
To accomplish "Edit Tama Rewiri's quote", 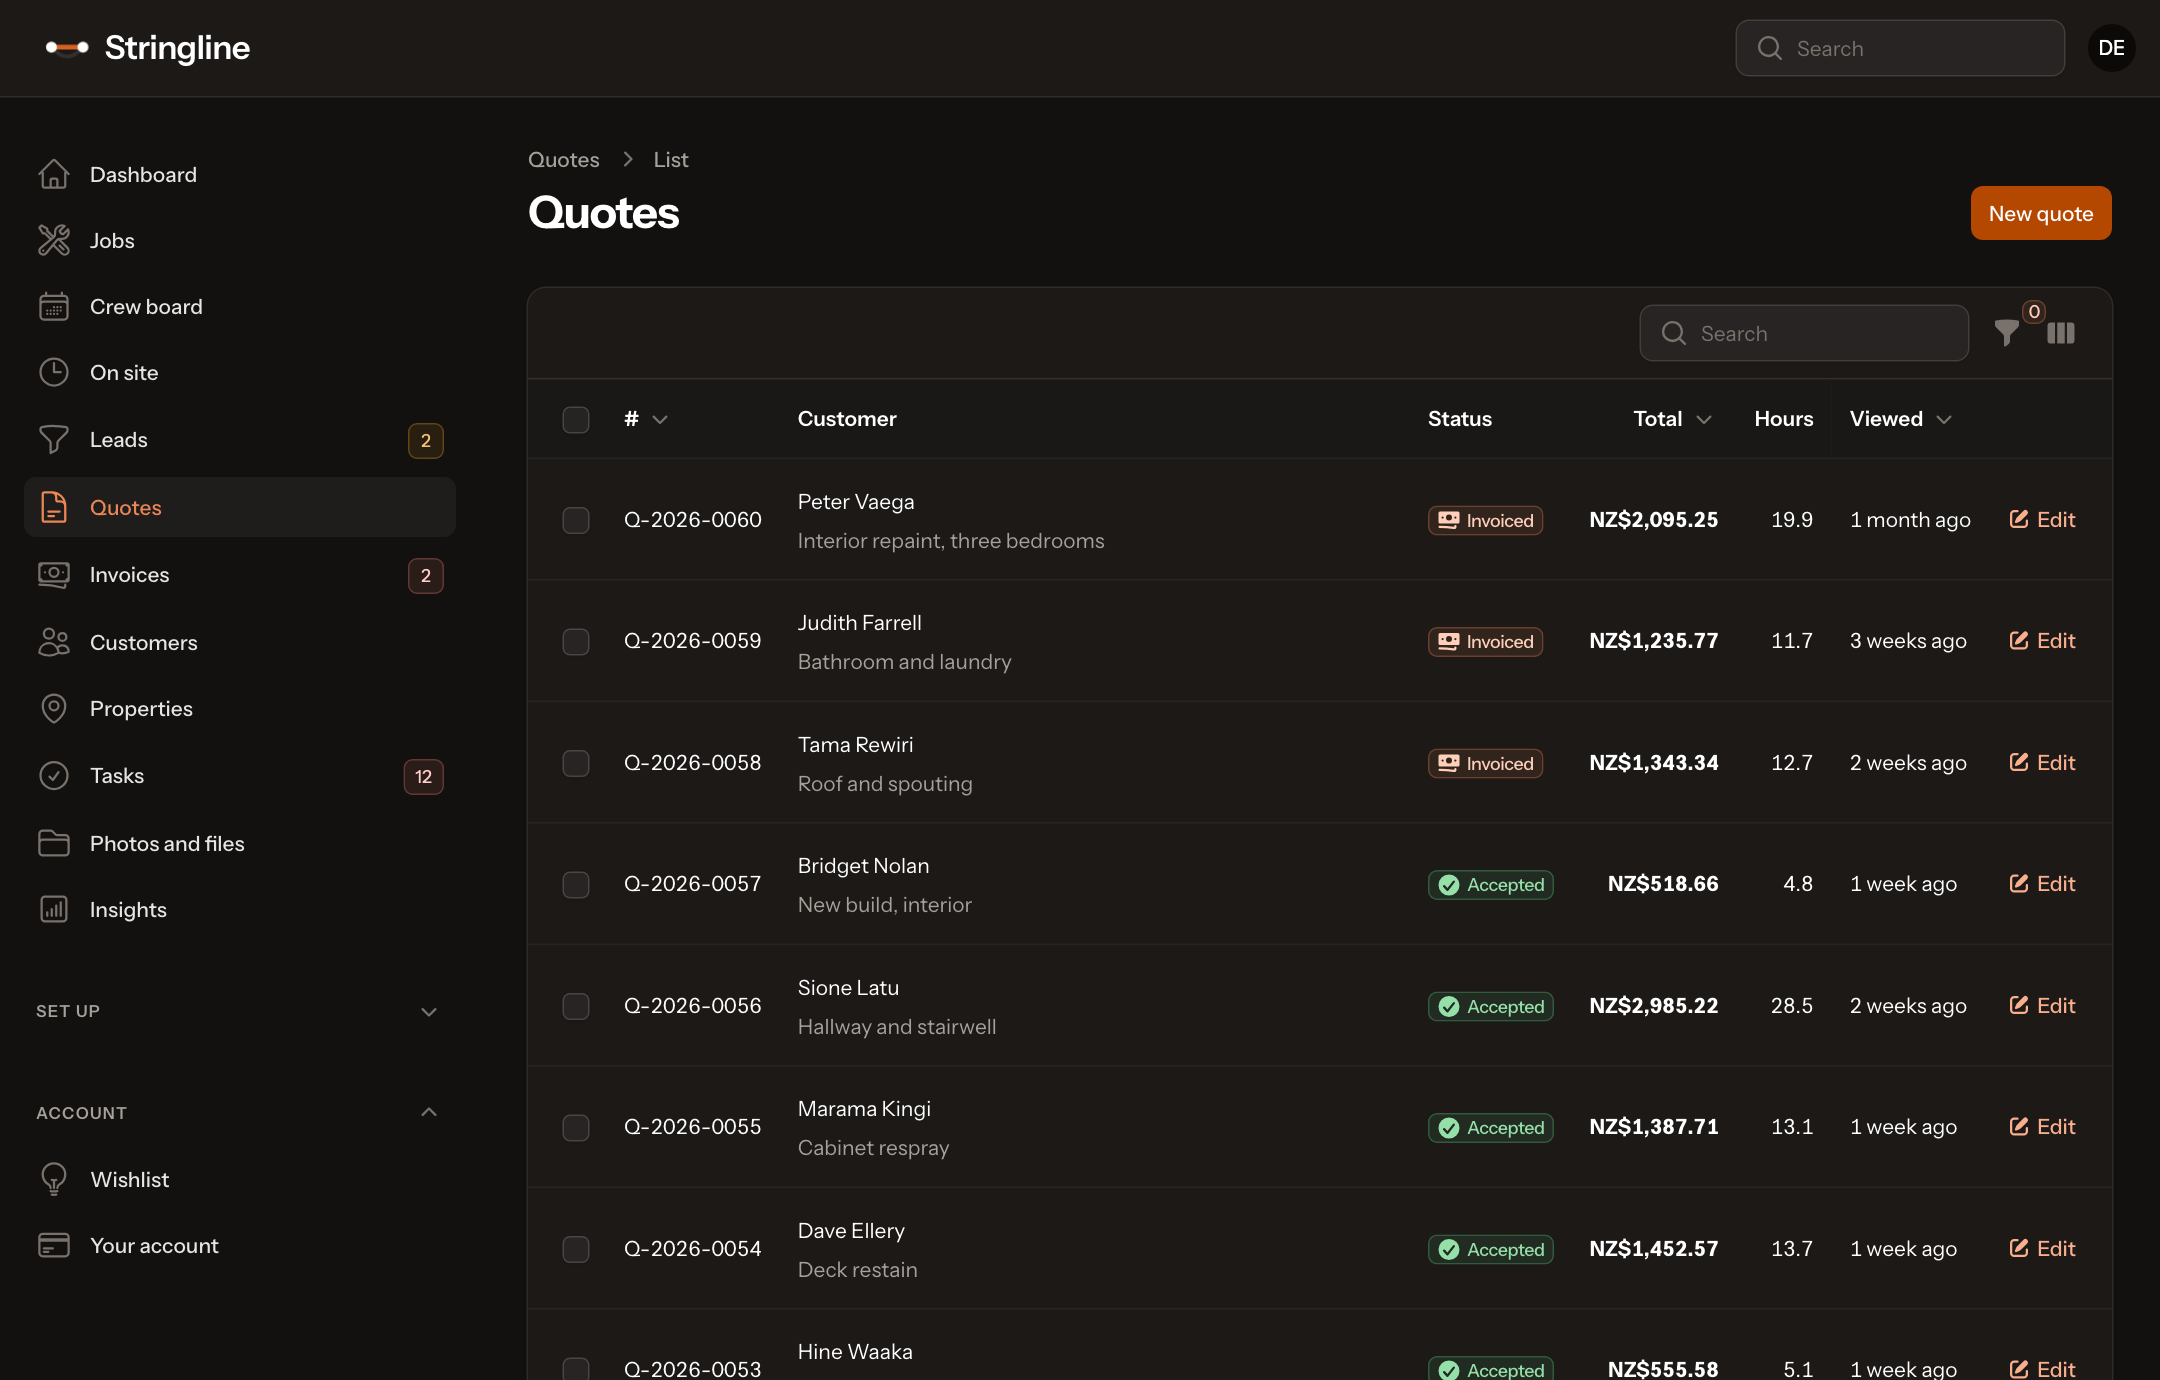I will pyautogui.click(x=2042, y=763).
